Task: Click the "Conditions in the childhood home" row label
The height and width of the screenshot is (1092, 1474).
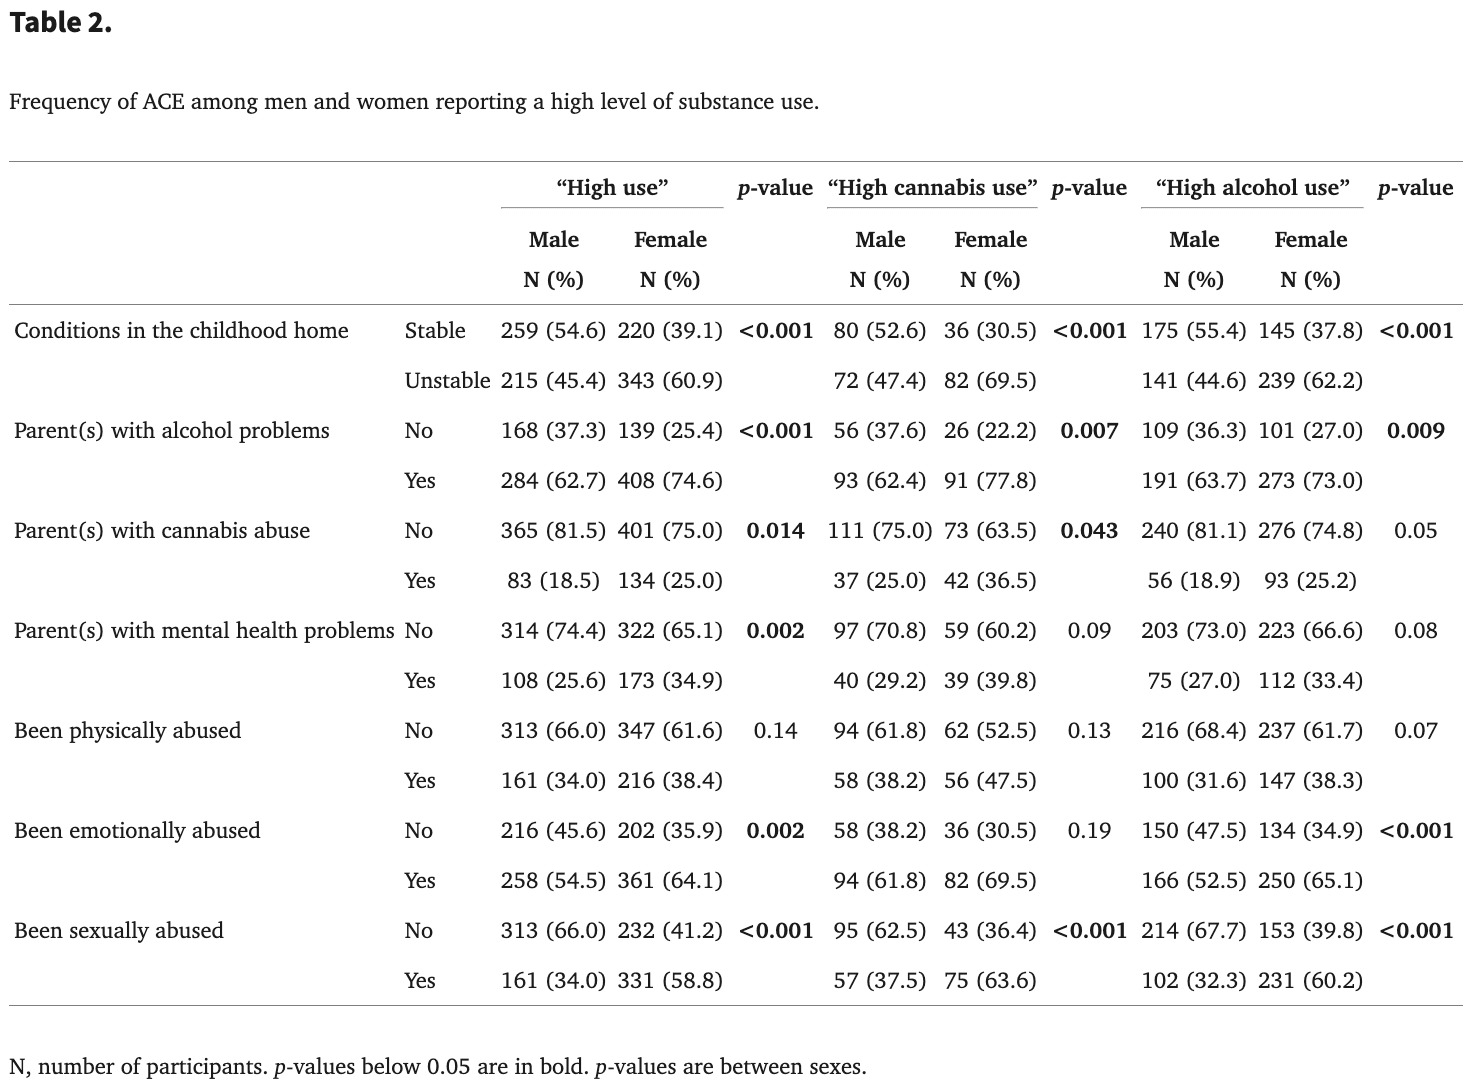Action: (x=181, y=330)
